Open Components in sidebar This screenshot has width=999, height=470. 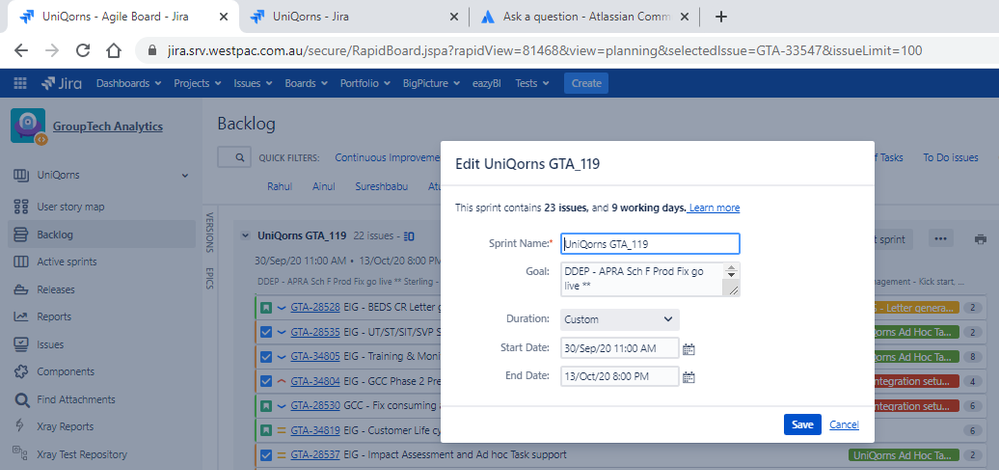[65, 372]
